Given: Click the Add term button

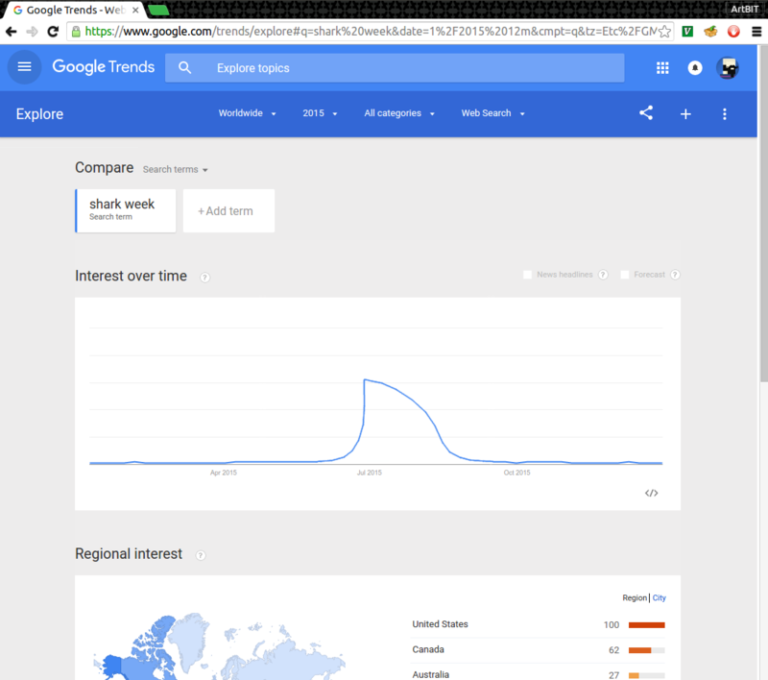Looking at the screenshot, I should coord(228,211).
